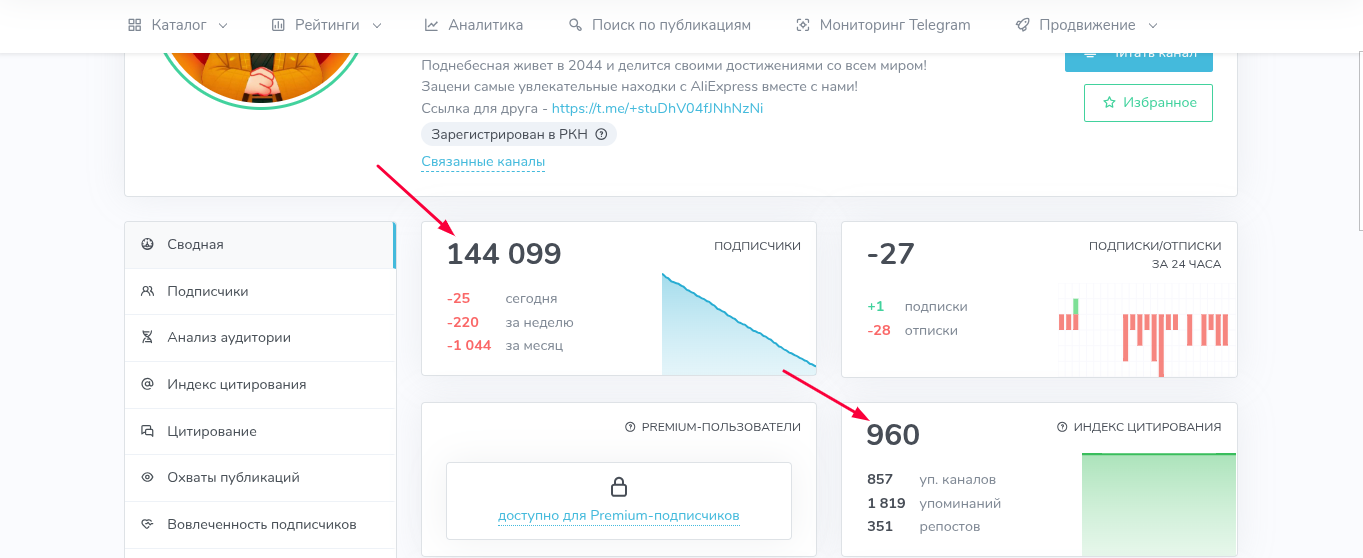Click the -1 044 за месяц value

tap(469, 345)
